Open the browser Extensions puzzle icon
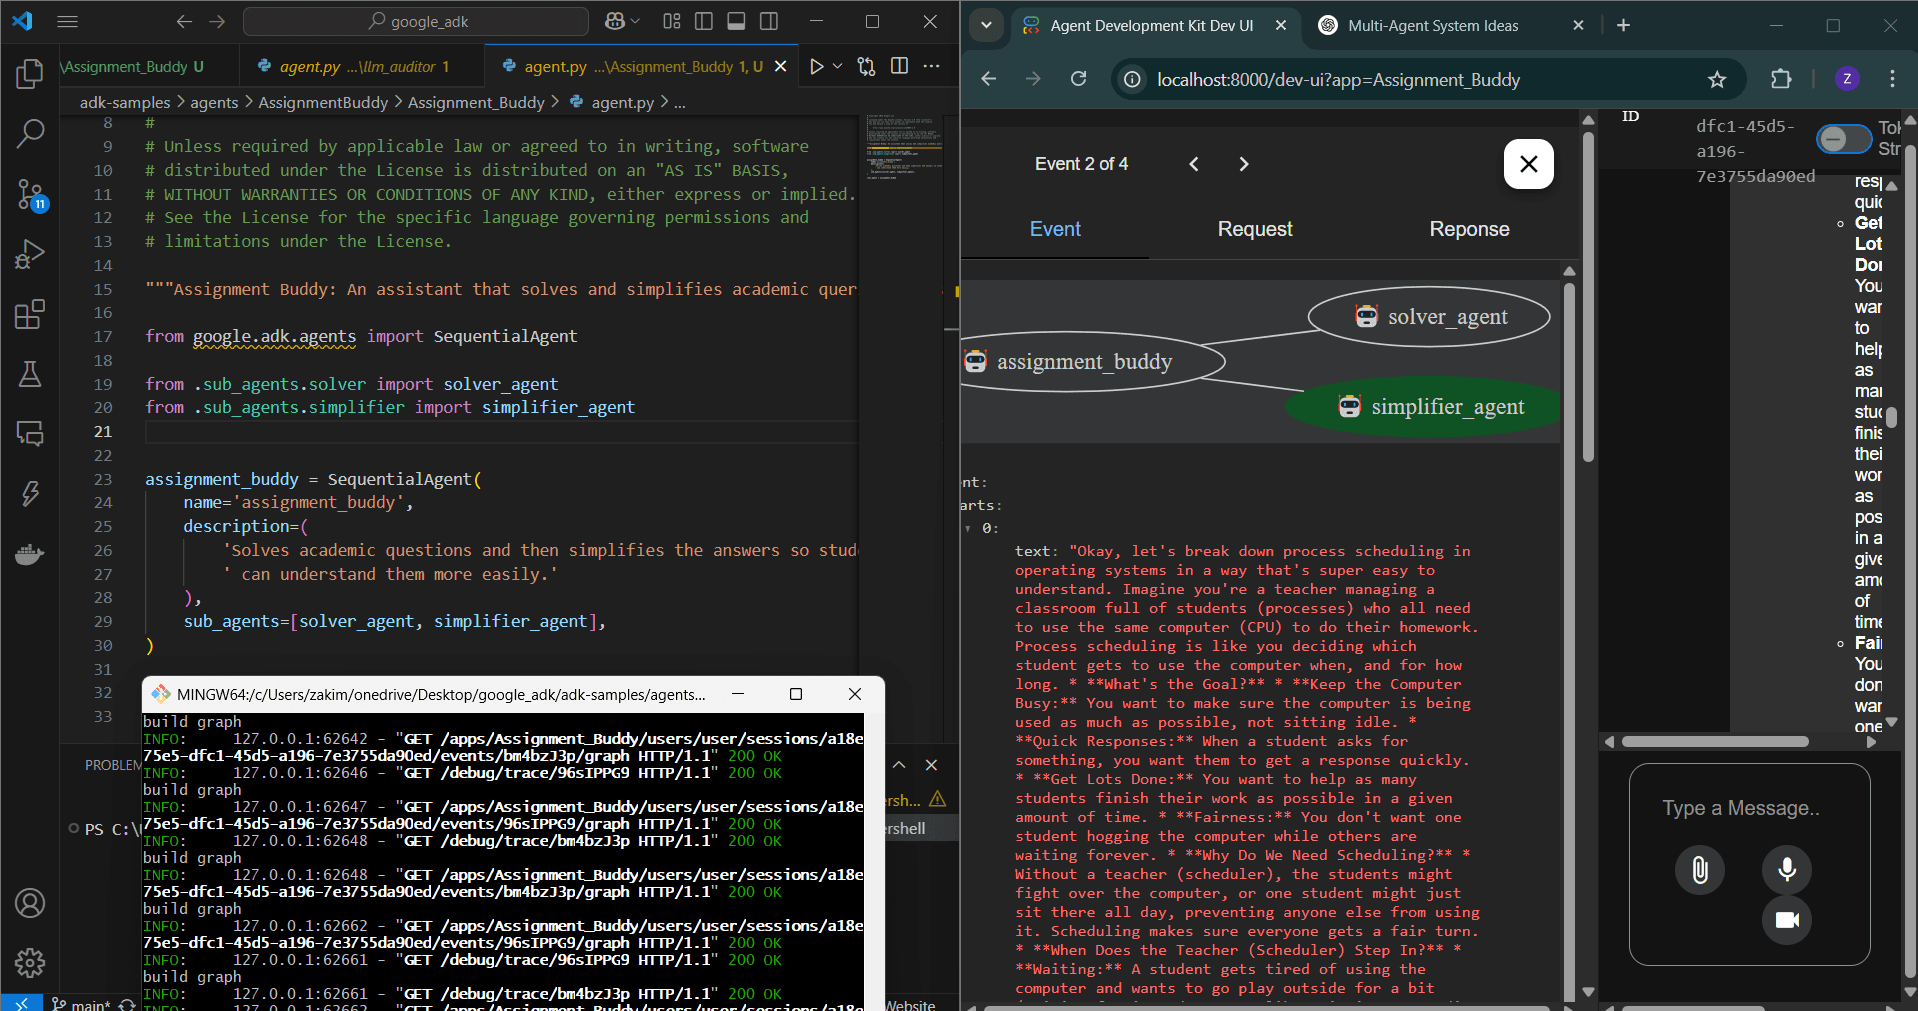This screenshot has width=1918, height=1011. 1781,79
